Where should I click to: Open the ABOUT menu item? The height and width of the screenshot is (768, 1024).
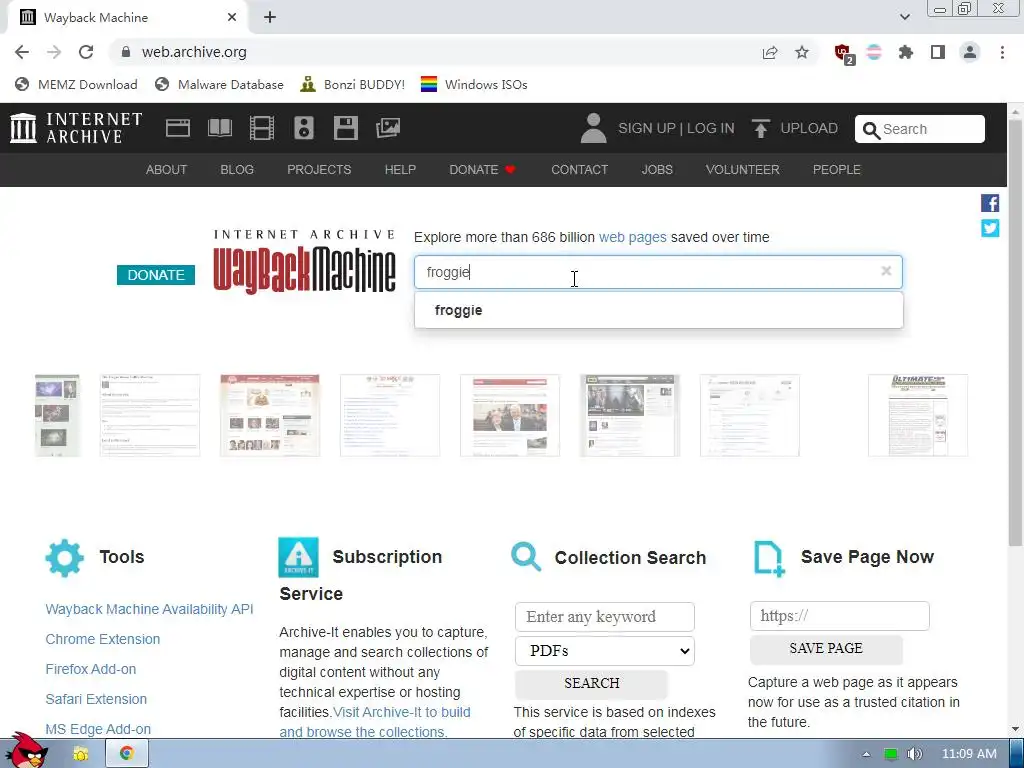pyautogui.click(x=167, y=170)
